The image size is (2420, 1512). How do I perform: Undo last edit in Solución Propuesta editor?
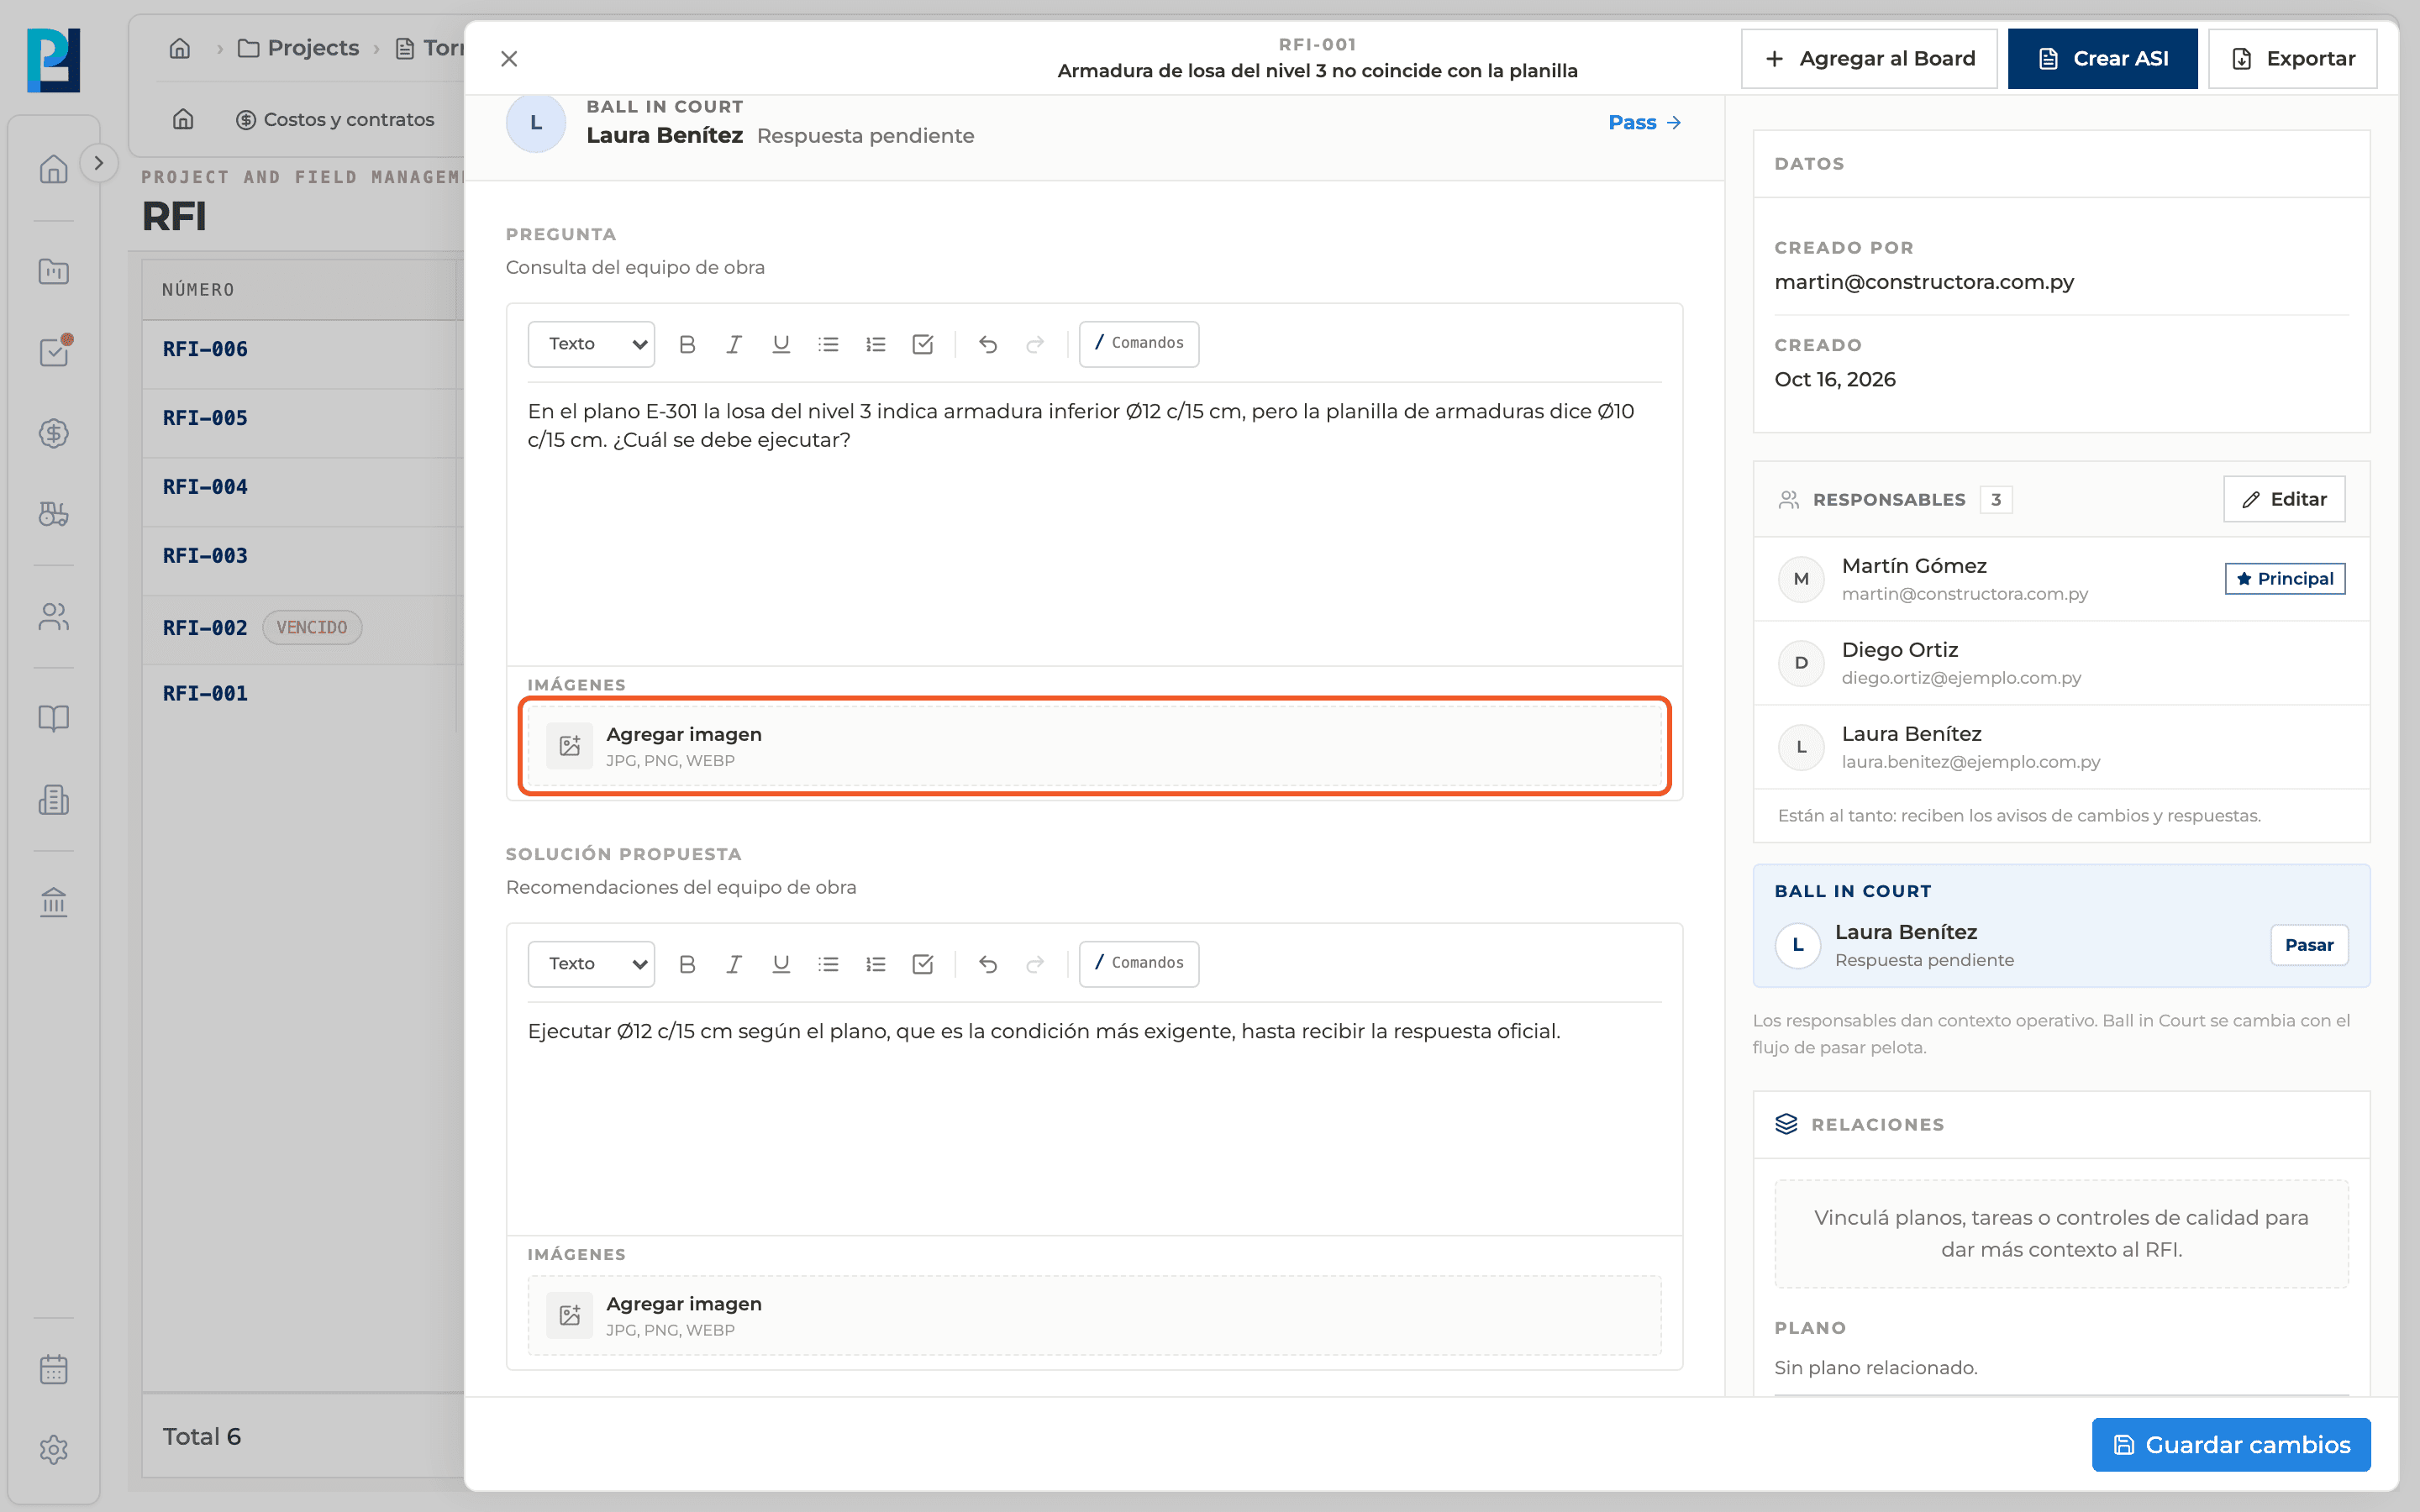coord(988,964)
